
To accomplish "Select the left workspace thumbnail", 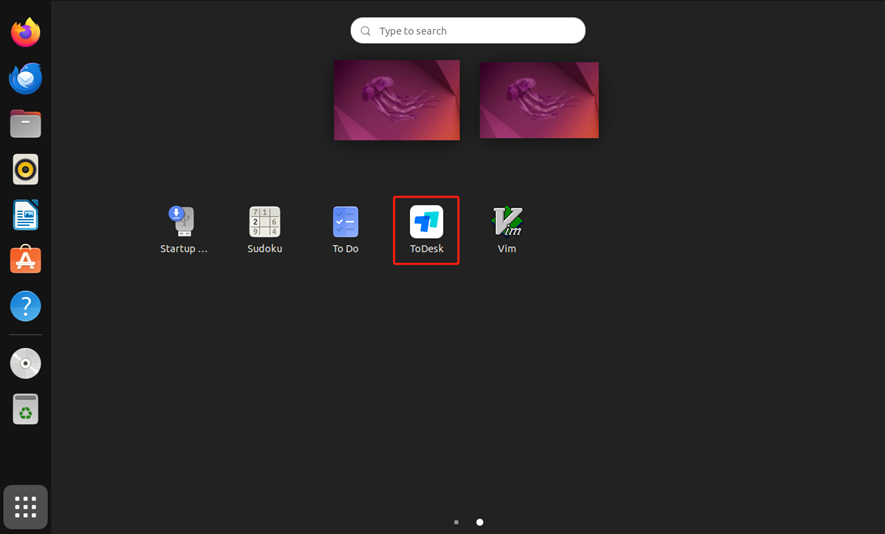I will pyautogui.click(x=397, y=100).
